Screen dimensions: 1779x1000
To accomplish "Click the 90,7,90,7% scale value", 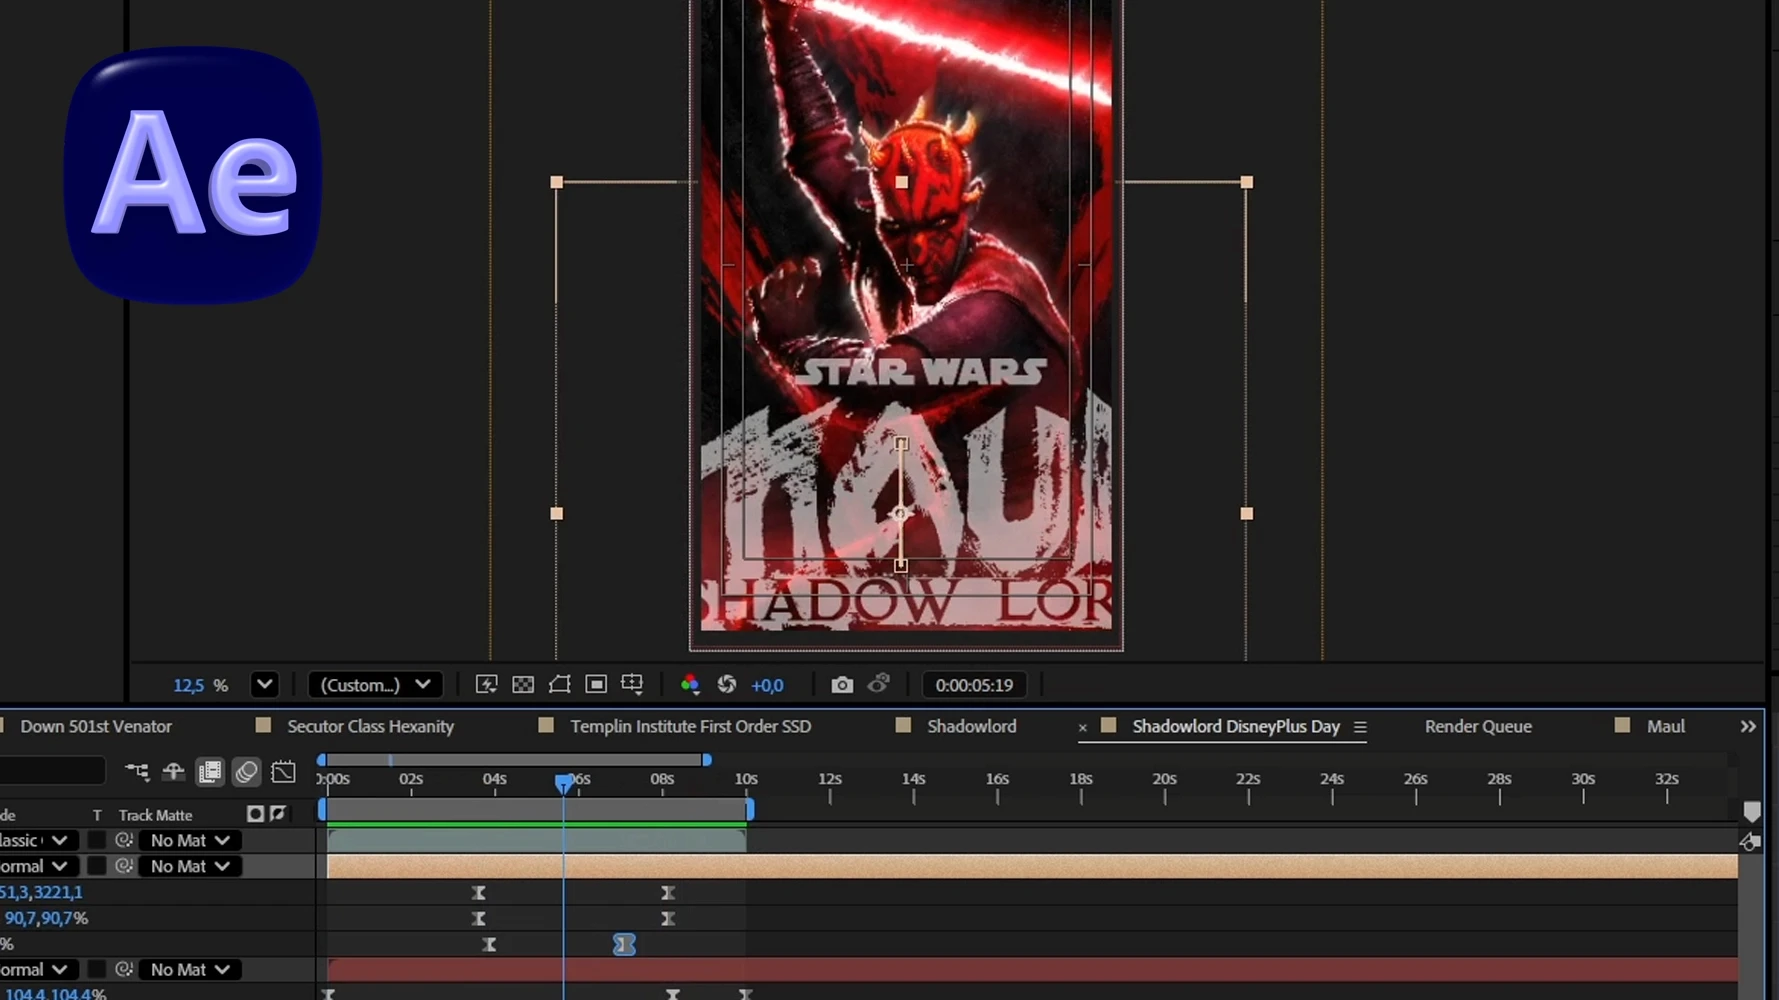I will 46,918.
